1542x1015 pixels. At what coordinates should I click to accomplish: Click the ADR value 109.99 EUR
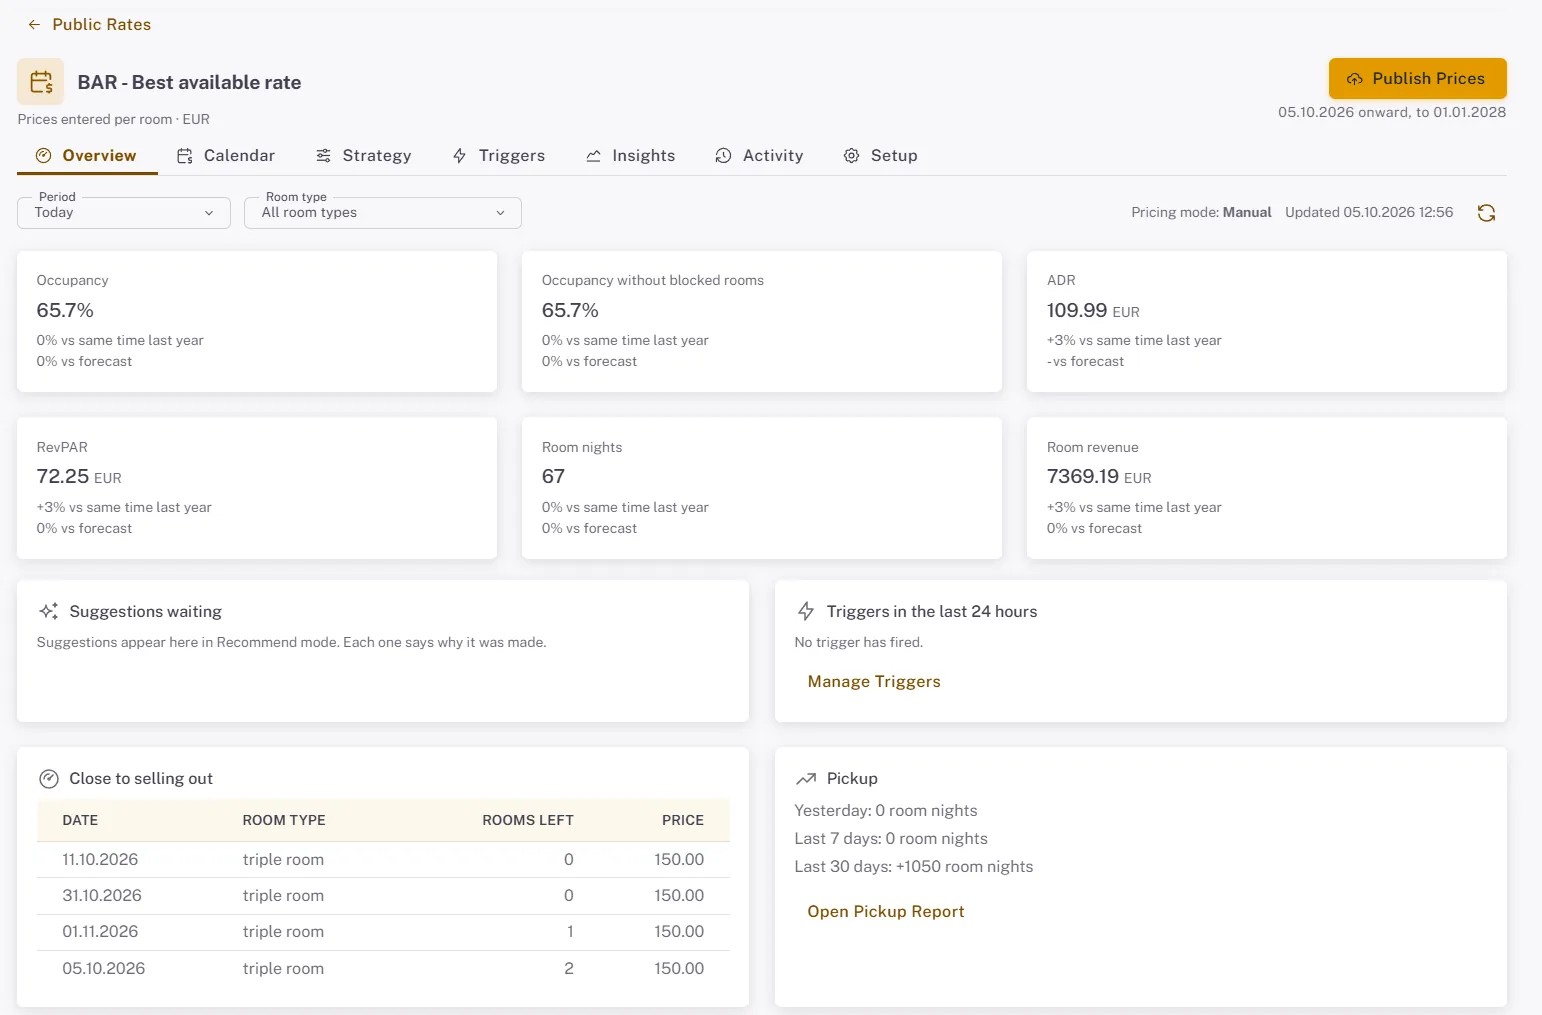pos(1093,311)
